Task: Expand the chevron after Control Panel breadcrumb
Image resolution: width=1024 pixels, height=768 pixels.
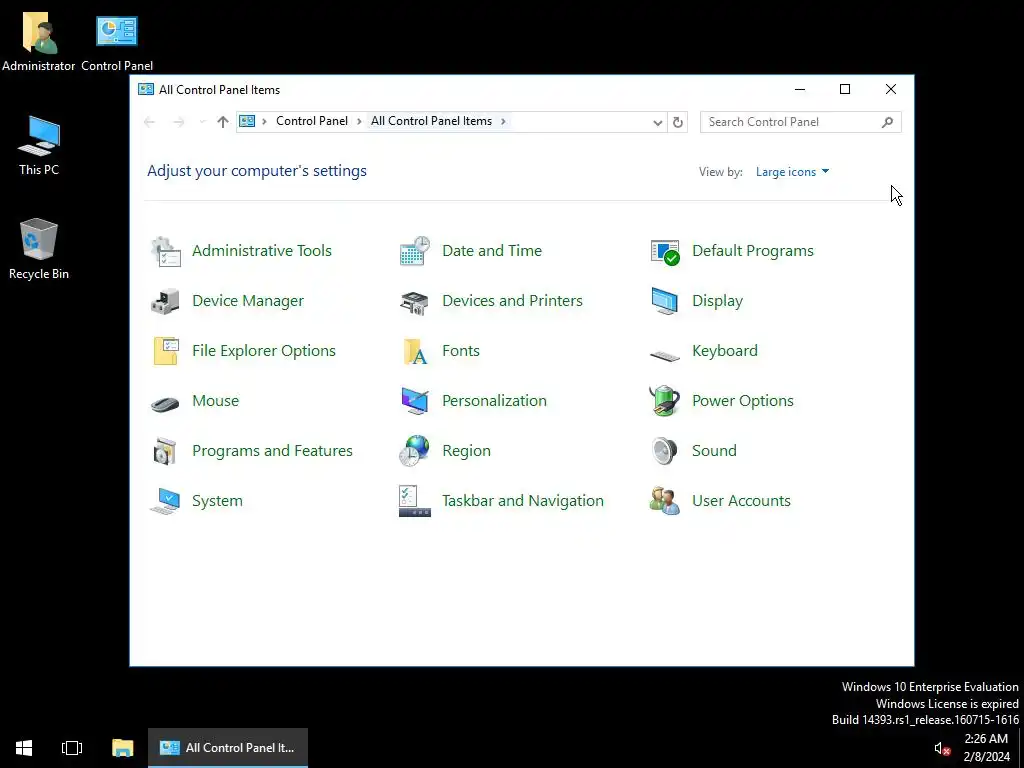Action: click(359, 121)
